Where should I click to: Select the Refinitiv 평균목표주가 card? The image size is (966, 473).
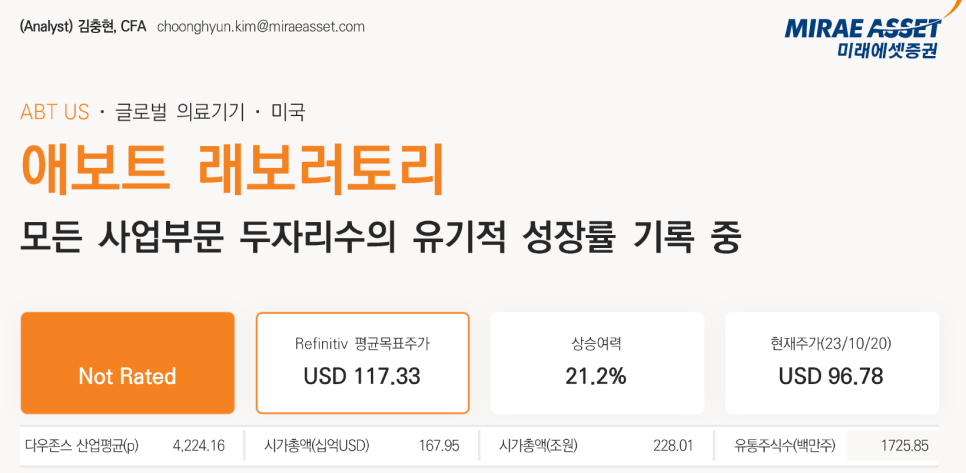(362, 363)
